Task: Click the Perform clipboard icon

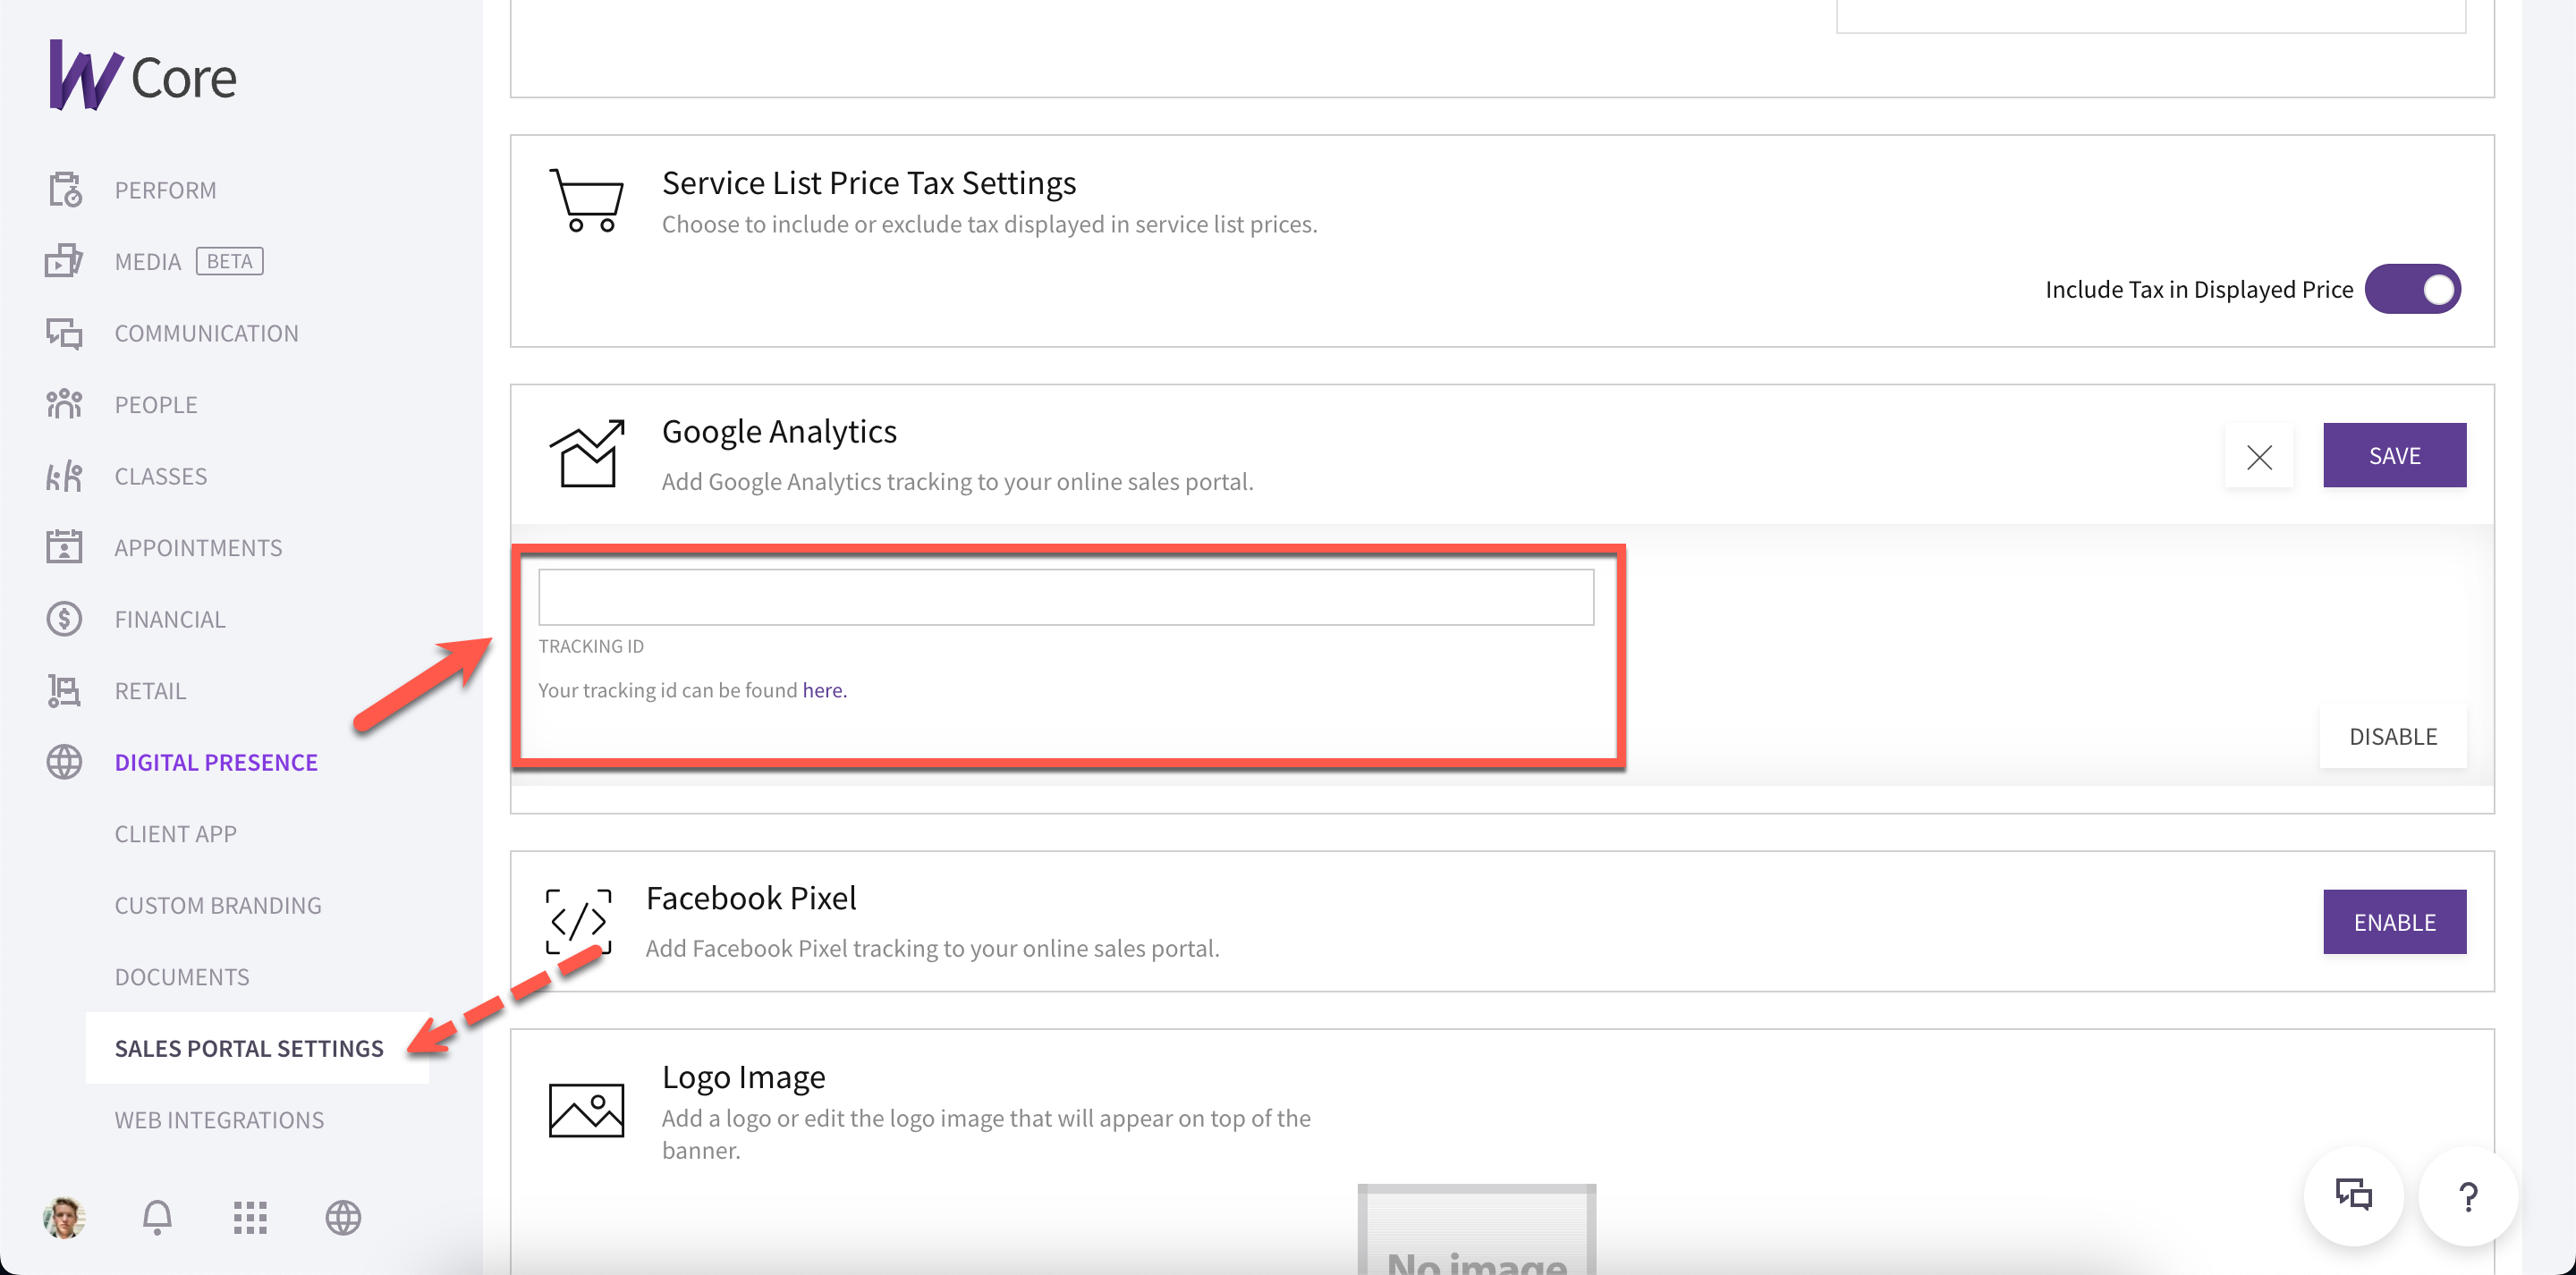Action: (x=64, y=190)
